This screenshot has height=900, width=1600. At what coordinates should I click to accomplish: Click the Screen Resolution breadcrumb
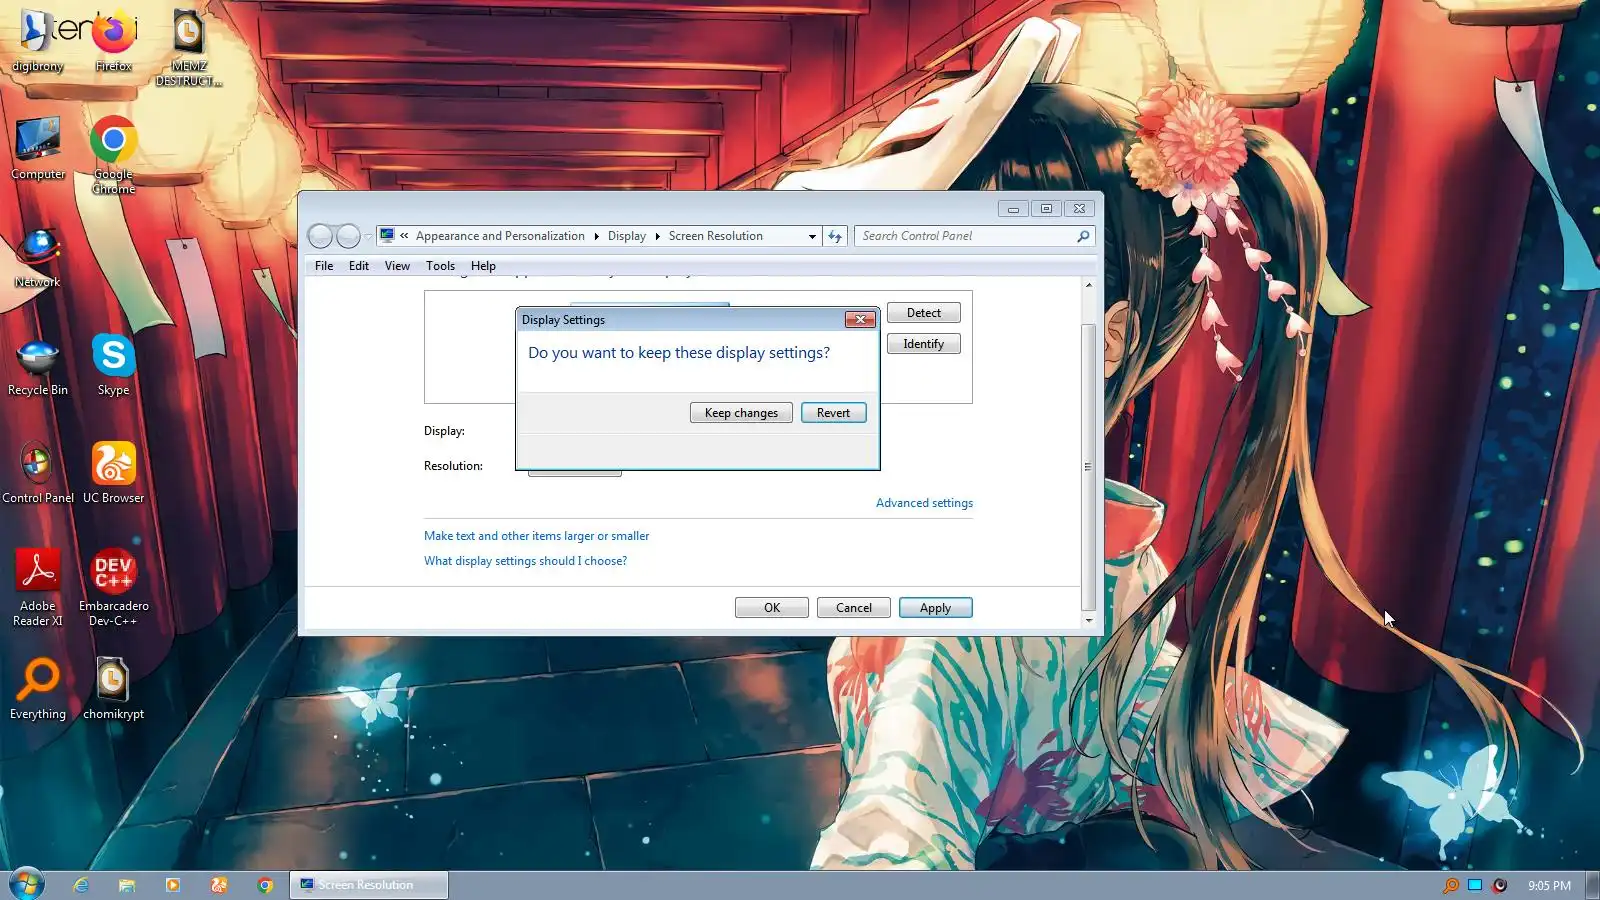[x=716, y=236]
